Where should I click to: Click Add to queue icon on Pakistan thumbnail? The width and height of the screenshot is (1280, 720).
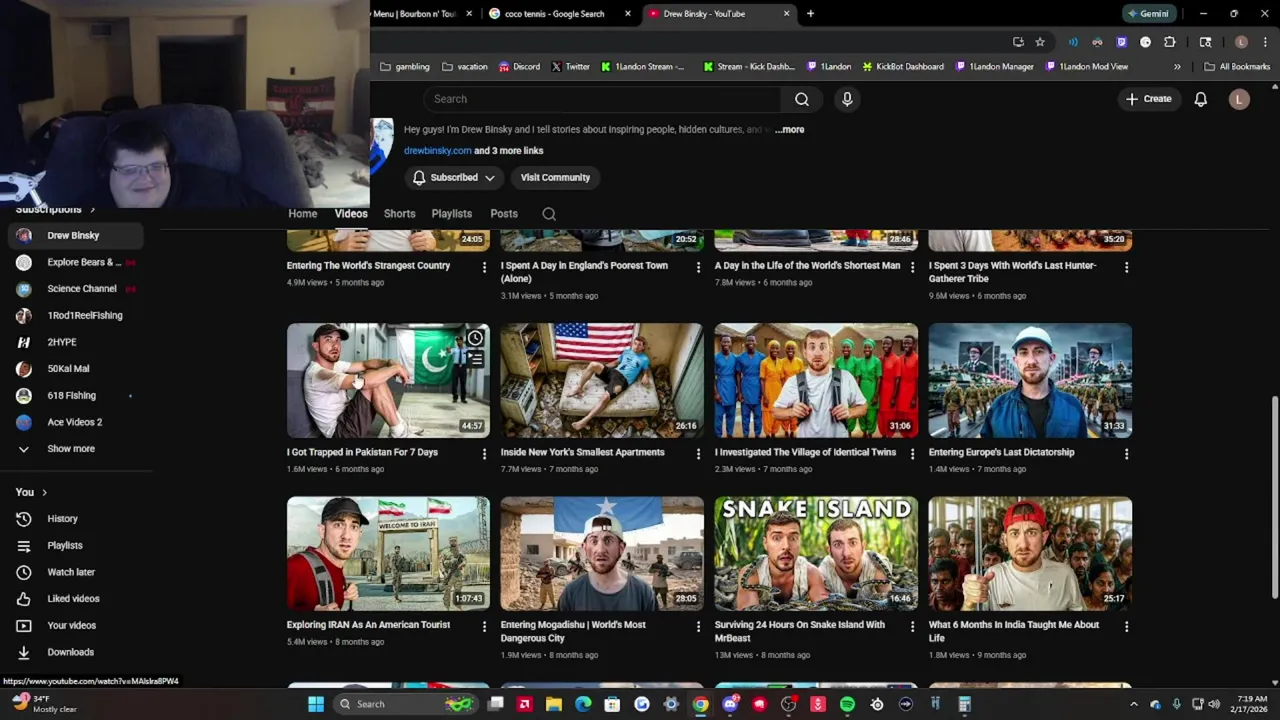point(475,359)
